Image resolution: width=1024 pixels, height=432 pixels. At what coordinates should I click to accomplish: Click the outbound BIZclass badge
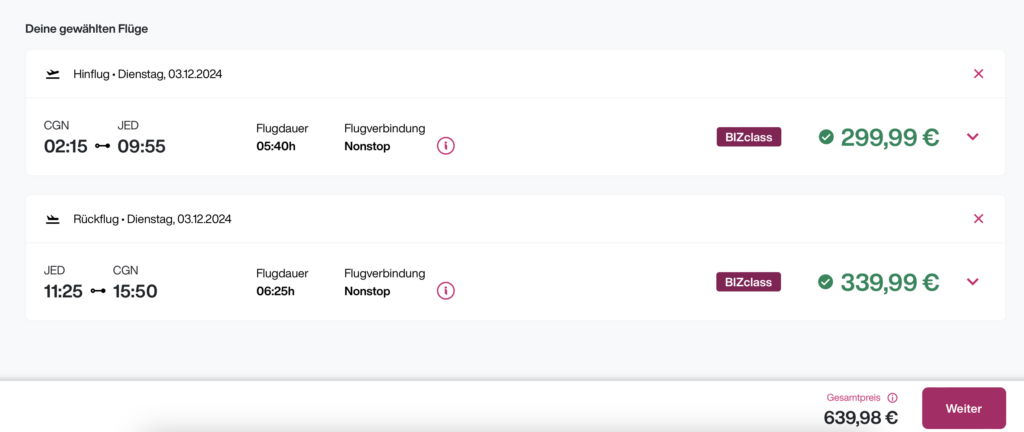point(748,137)
